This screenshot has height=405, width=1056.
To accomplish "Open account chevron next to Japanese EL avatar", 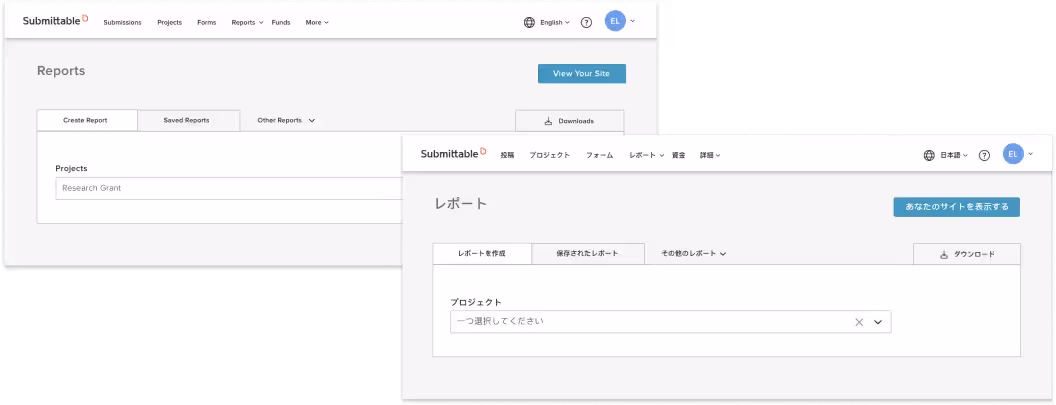I will point(1030,154).
